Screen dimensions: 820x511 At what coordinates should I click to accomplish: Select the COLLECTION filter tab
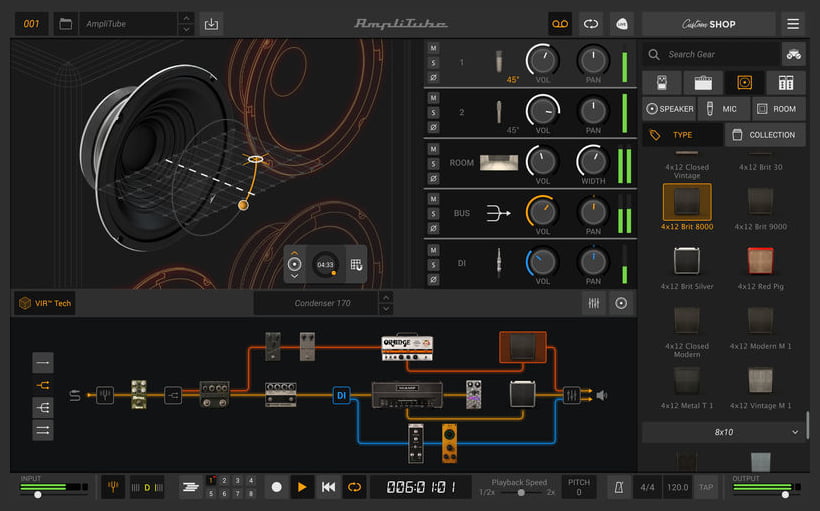tap(765, 135)
